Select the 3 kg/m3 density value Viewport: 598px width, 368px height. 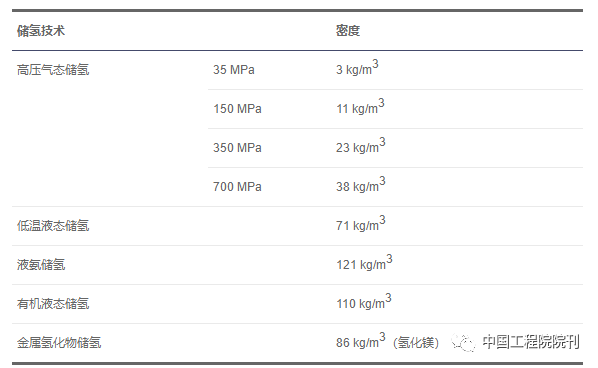[357, 67]
